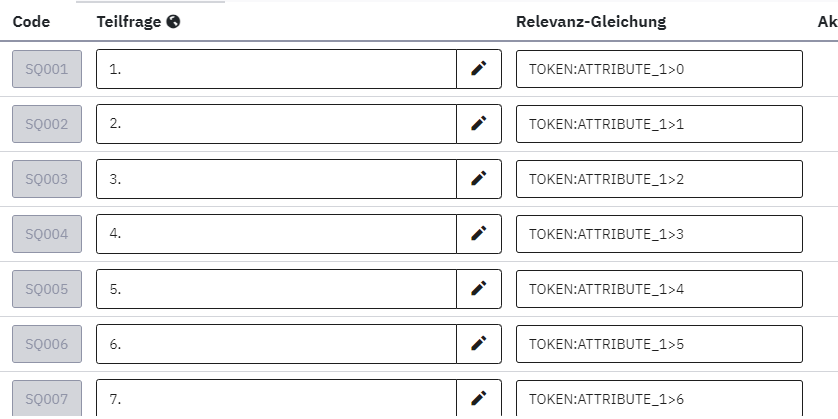The height and width of the screenshot is (419, 838).
Task: Select the relevance field with TOKEN:ATTRIBUTE_1>6
Action: coord(659,399)
